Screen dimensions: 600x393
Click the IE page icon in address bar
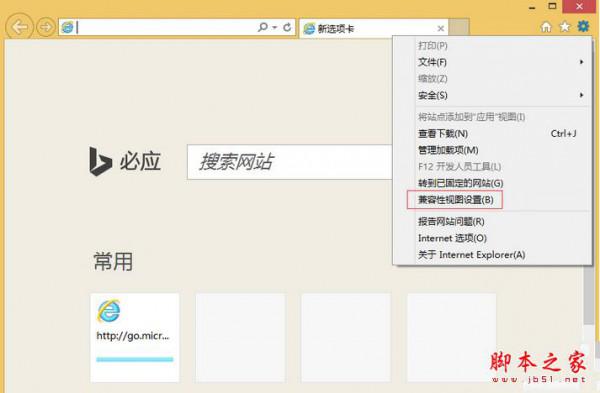coord(68,28)
